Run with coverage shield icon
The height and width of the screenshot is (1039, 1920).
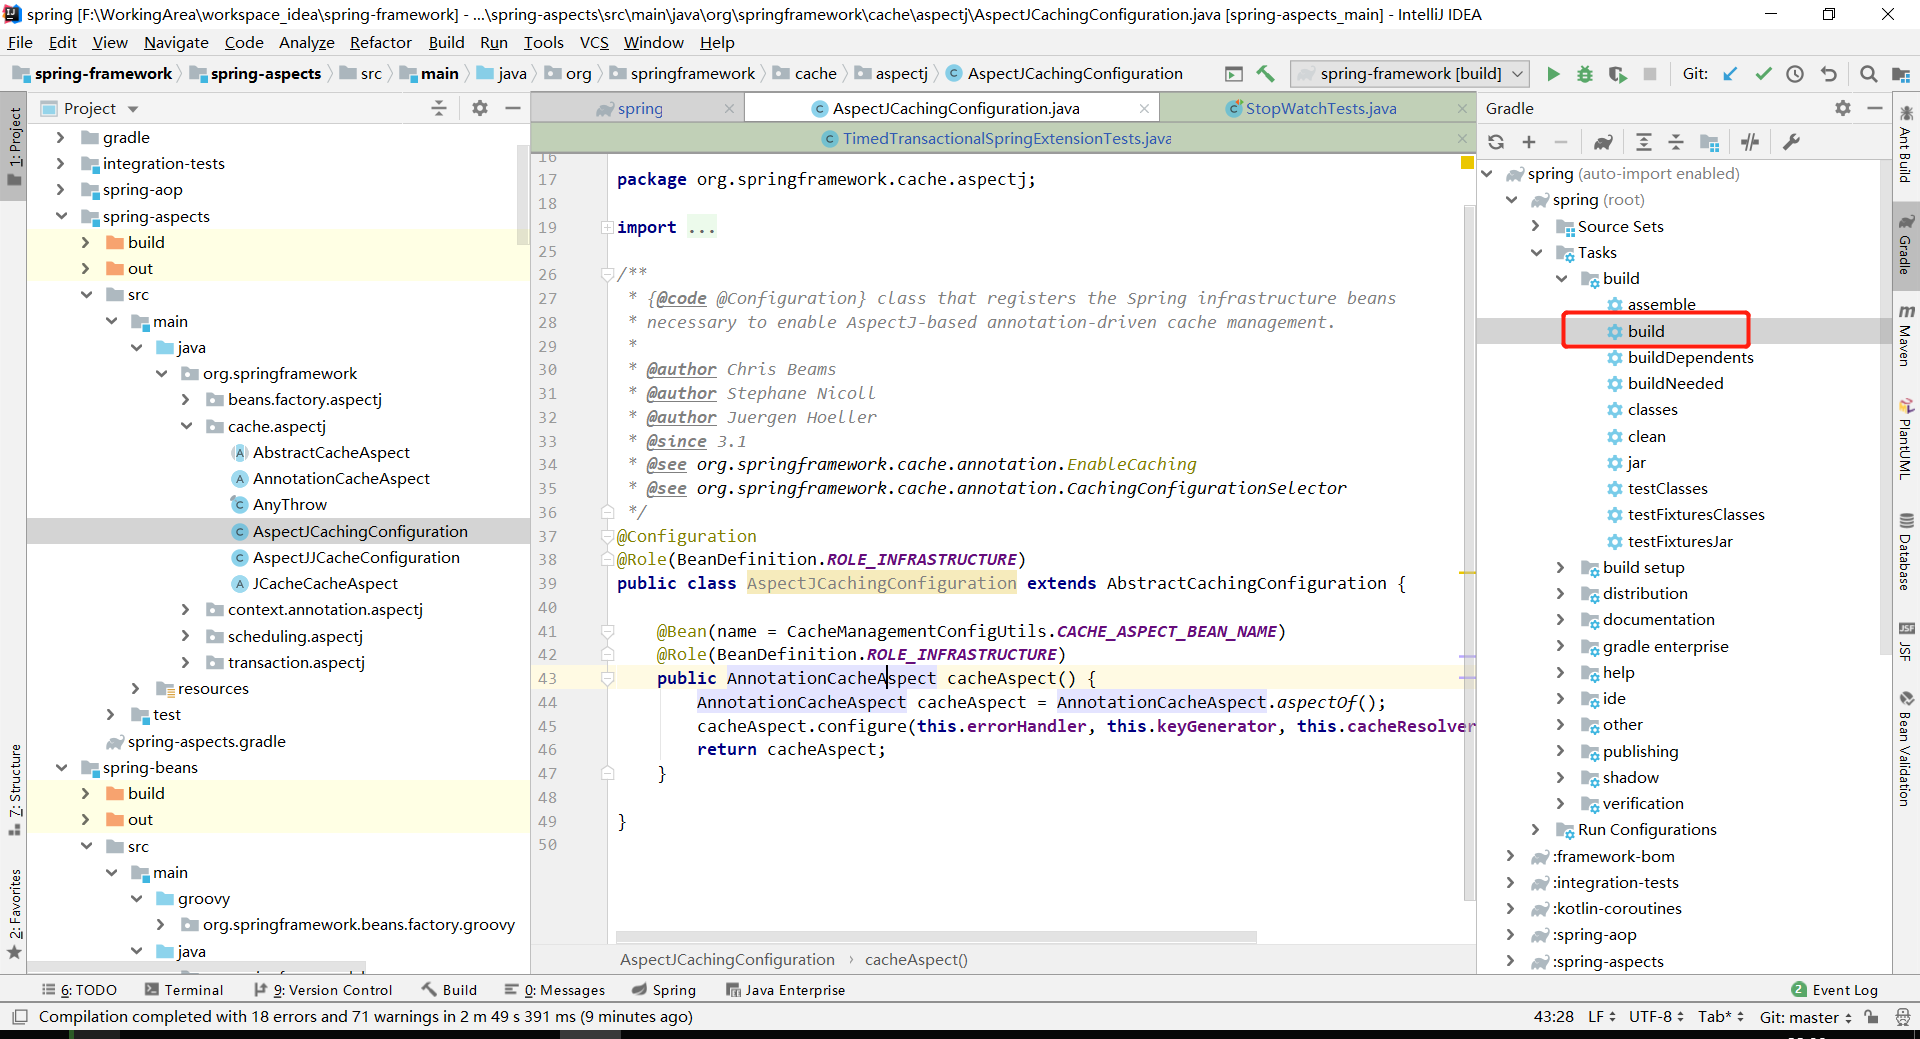pyautogui.click(x=1617, y=74)
